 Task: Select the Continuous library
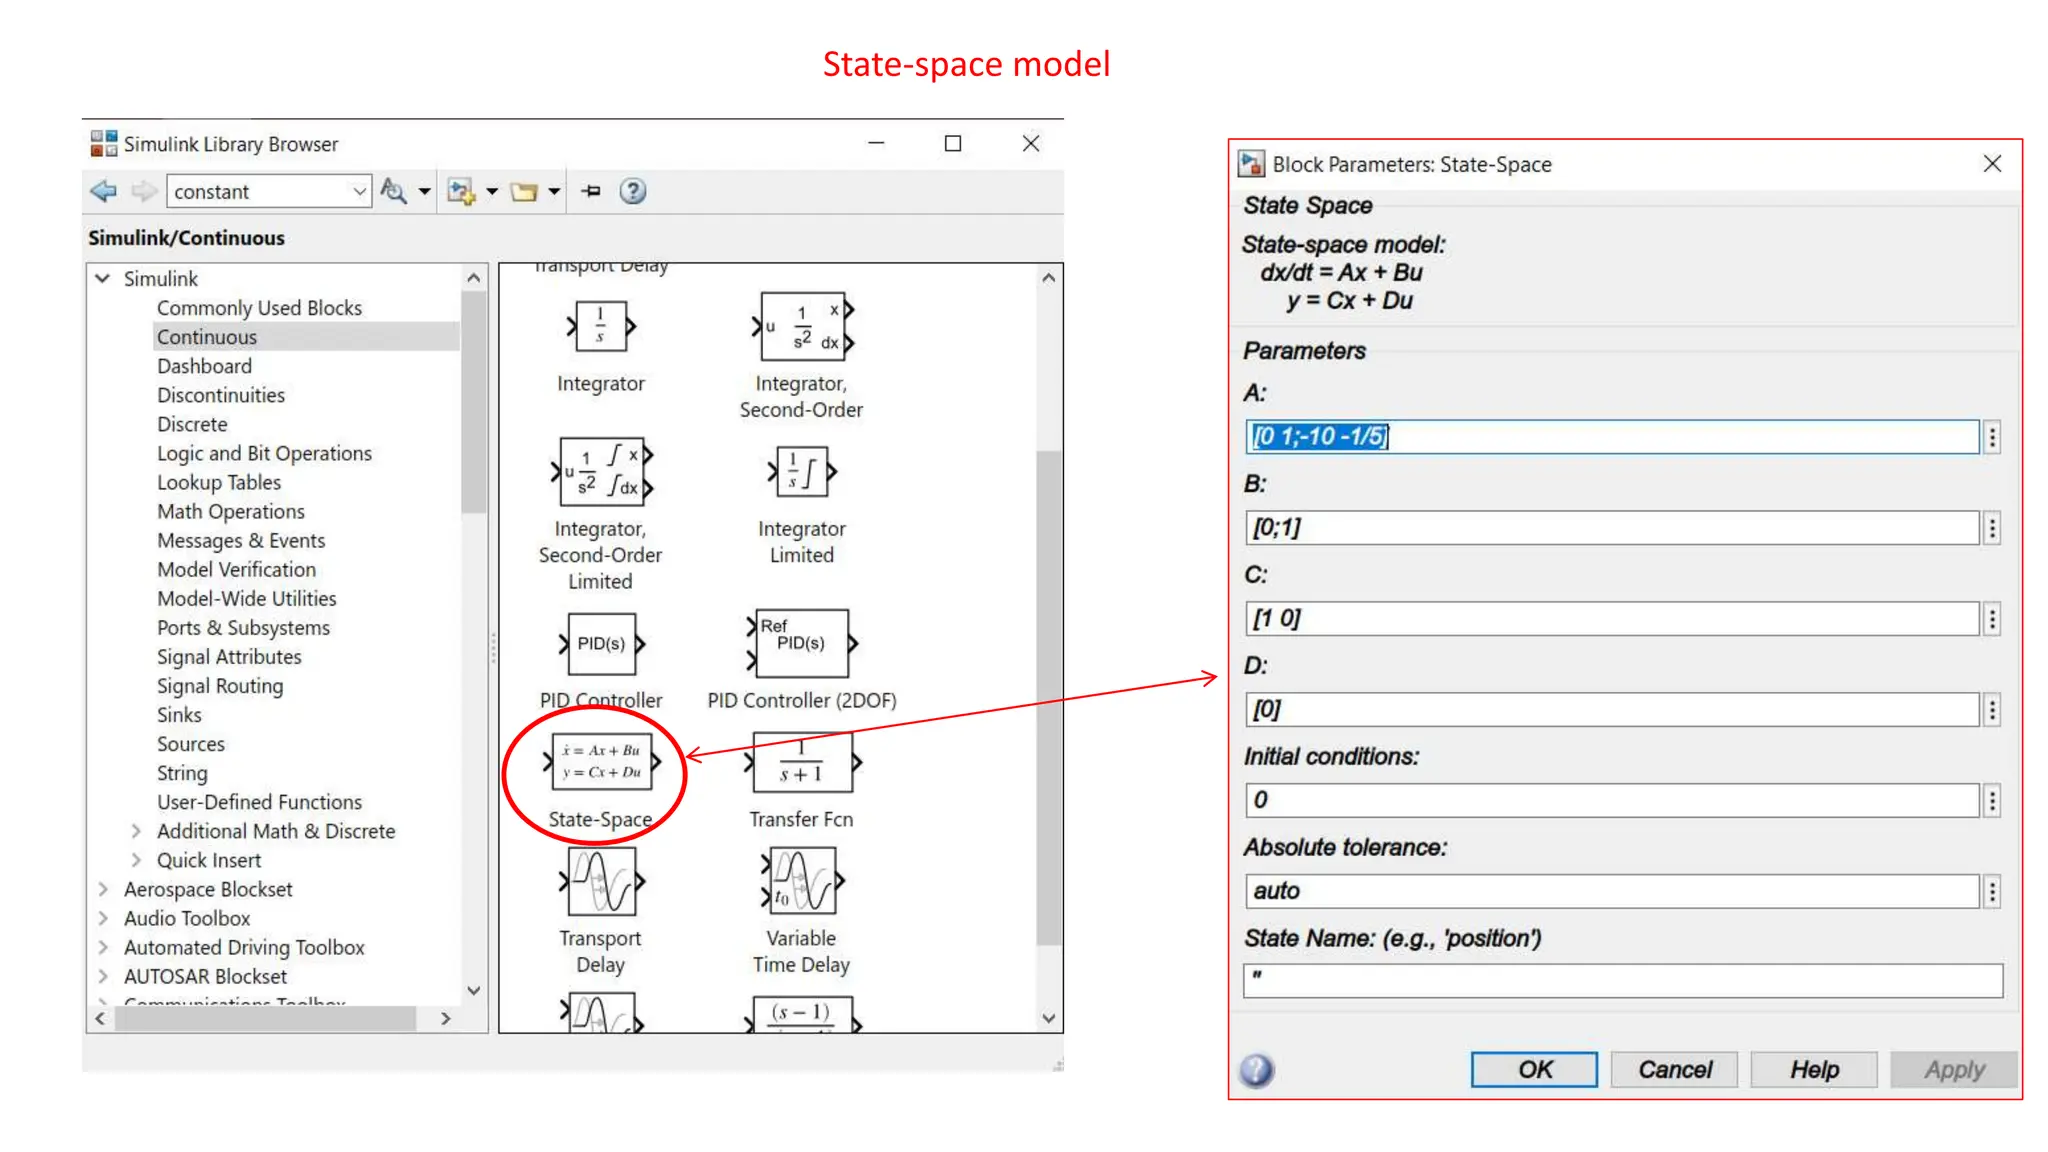click(207, 337)
